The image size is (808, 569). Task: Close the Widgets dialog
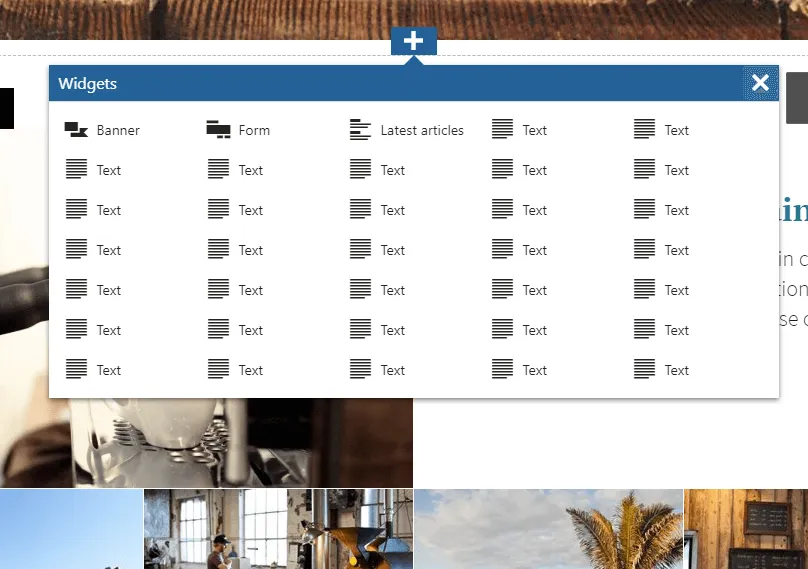pos(760,83)
